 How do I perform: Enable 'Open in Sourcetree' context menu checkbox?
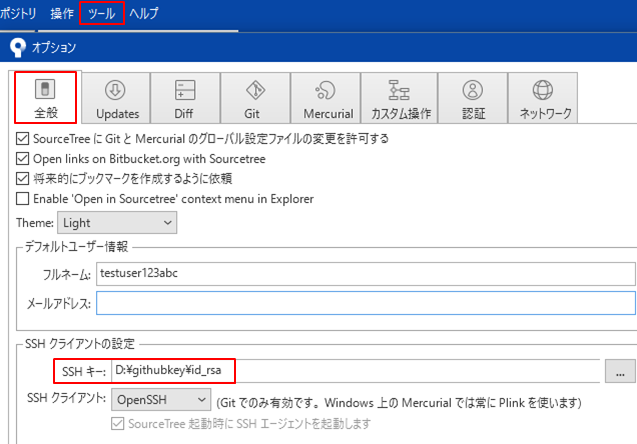pos(22,199)
